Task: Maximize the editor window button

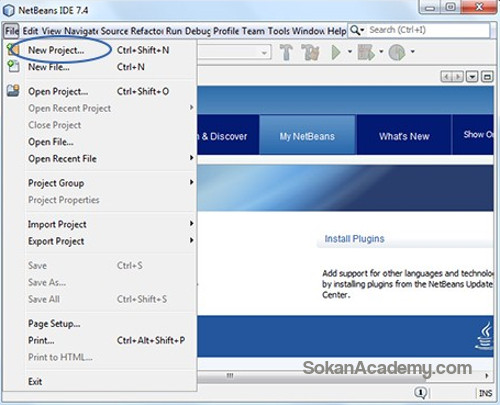Action: pos(487,77)
